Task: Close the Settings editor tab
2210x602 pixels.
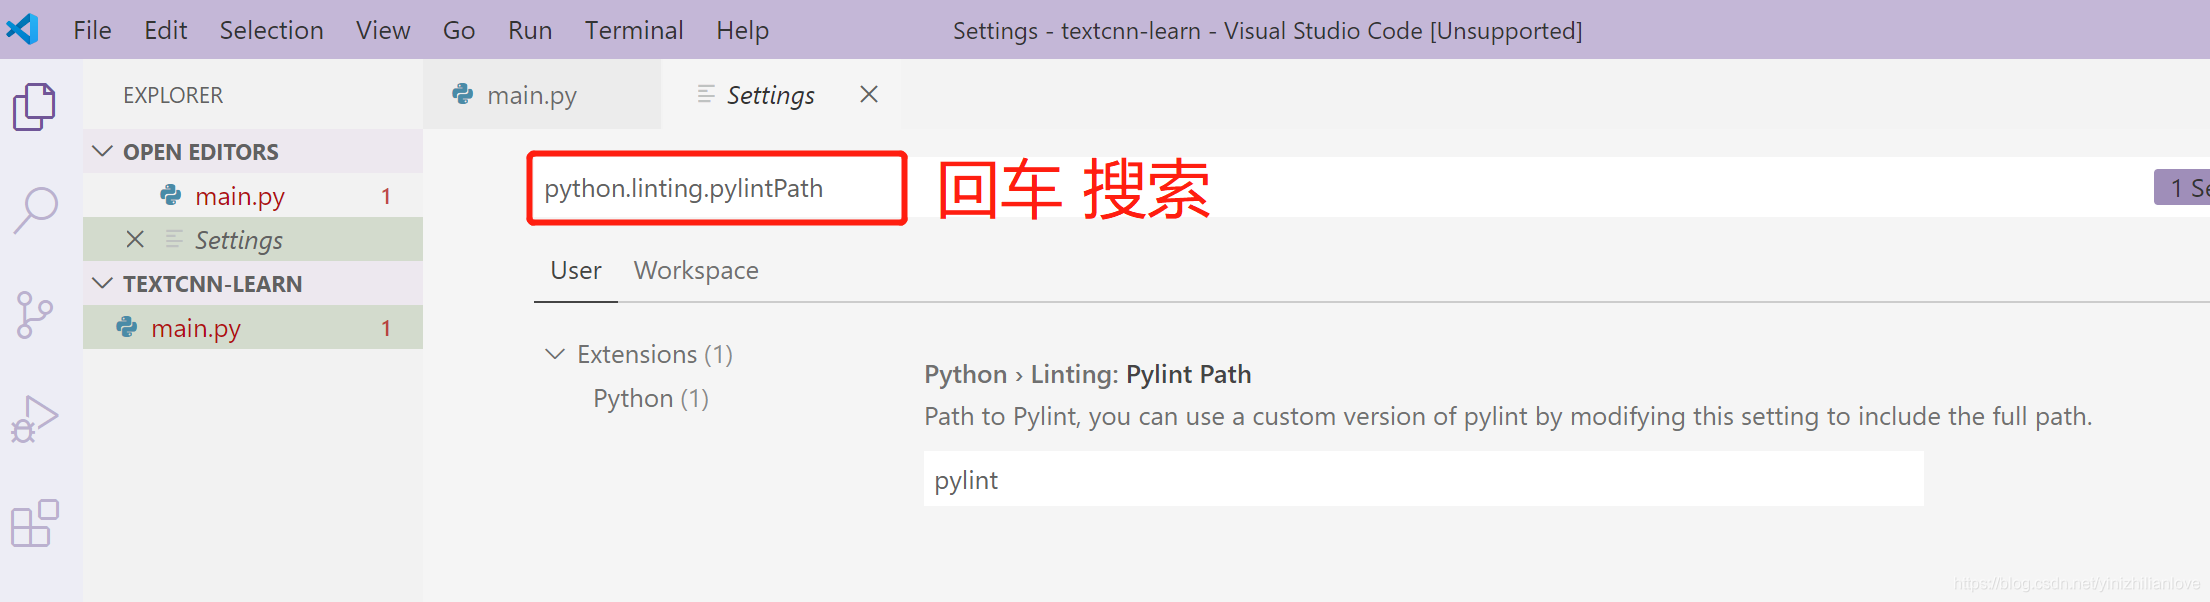Action: (x=869, y=94)
